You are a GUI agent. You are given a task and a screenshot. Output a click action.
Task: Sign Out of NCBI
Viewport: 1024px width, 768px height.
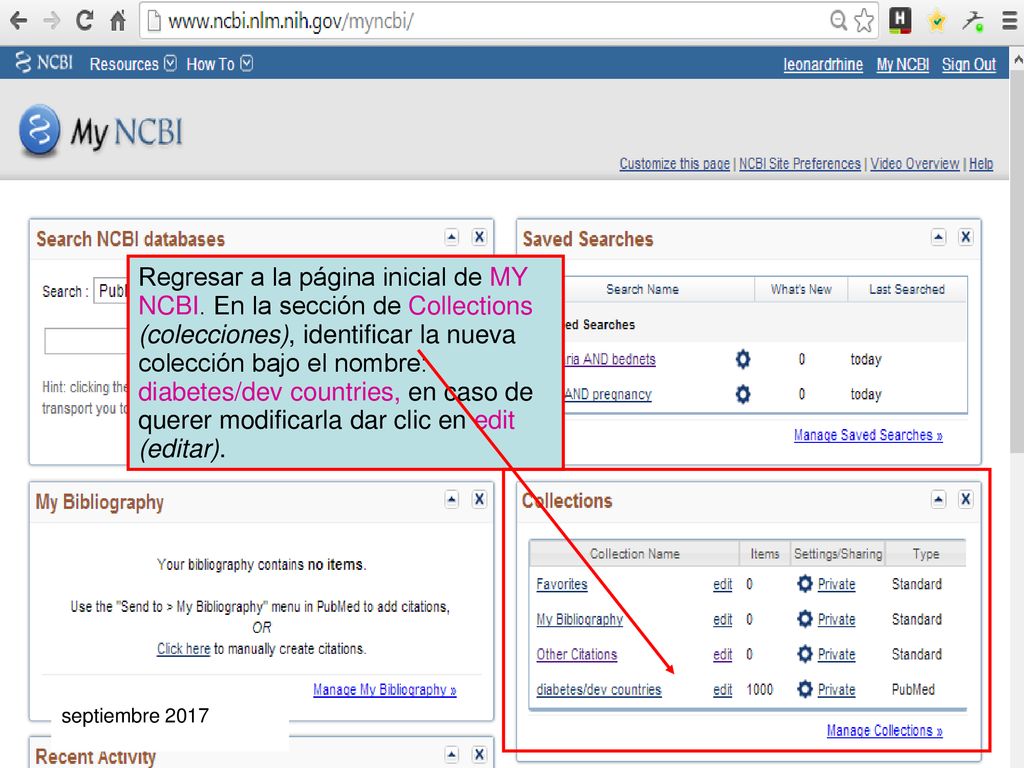tap(968, 65)
